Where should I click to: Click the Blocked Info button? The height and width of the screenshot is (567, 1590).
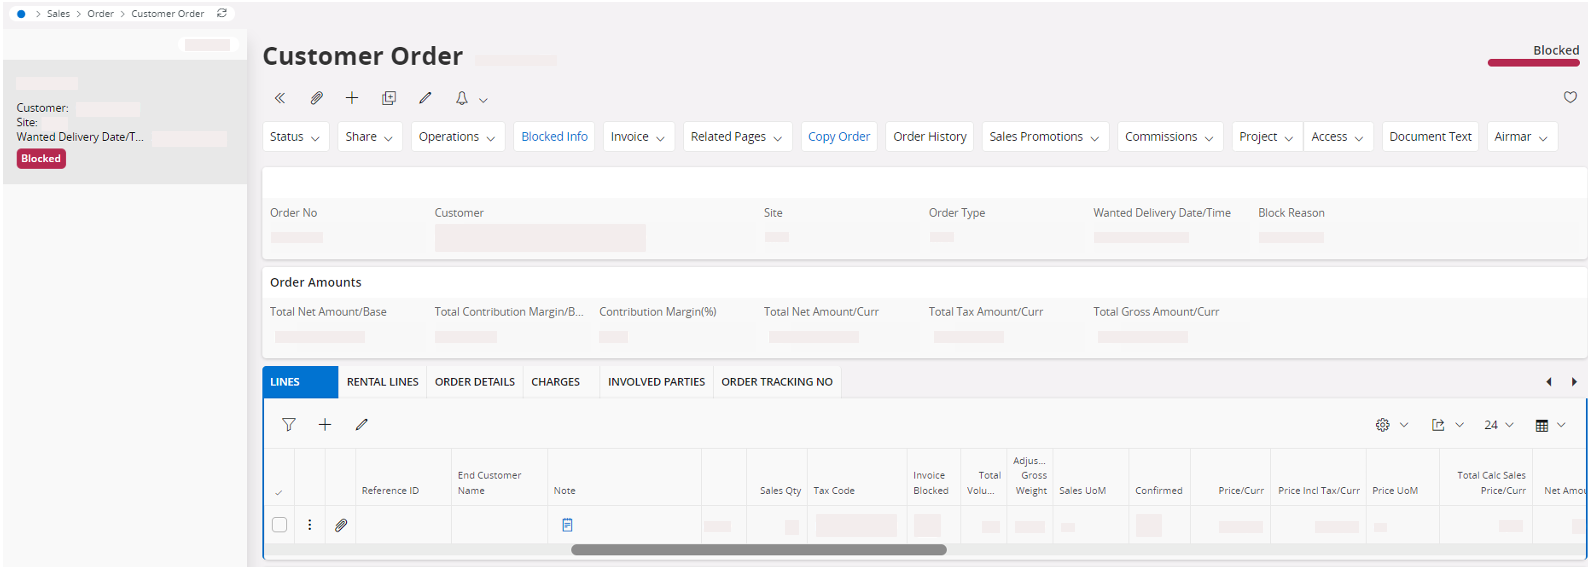[554, 137]
